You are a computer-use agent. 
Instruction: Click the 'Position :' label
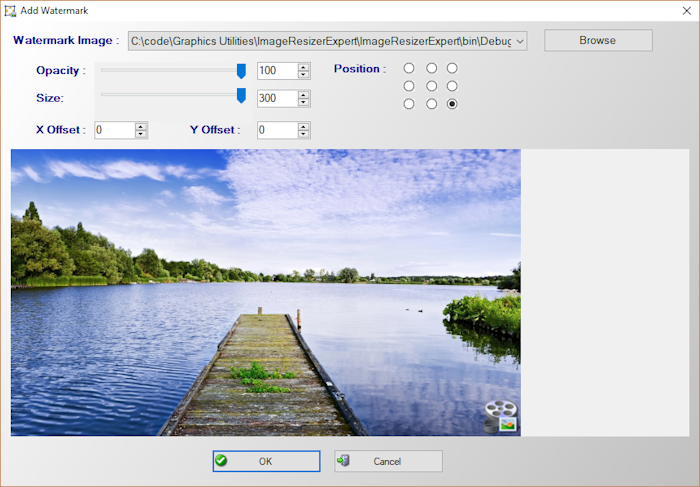(360, 69)
